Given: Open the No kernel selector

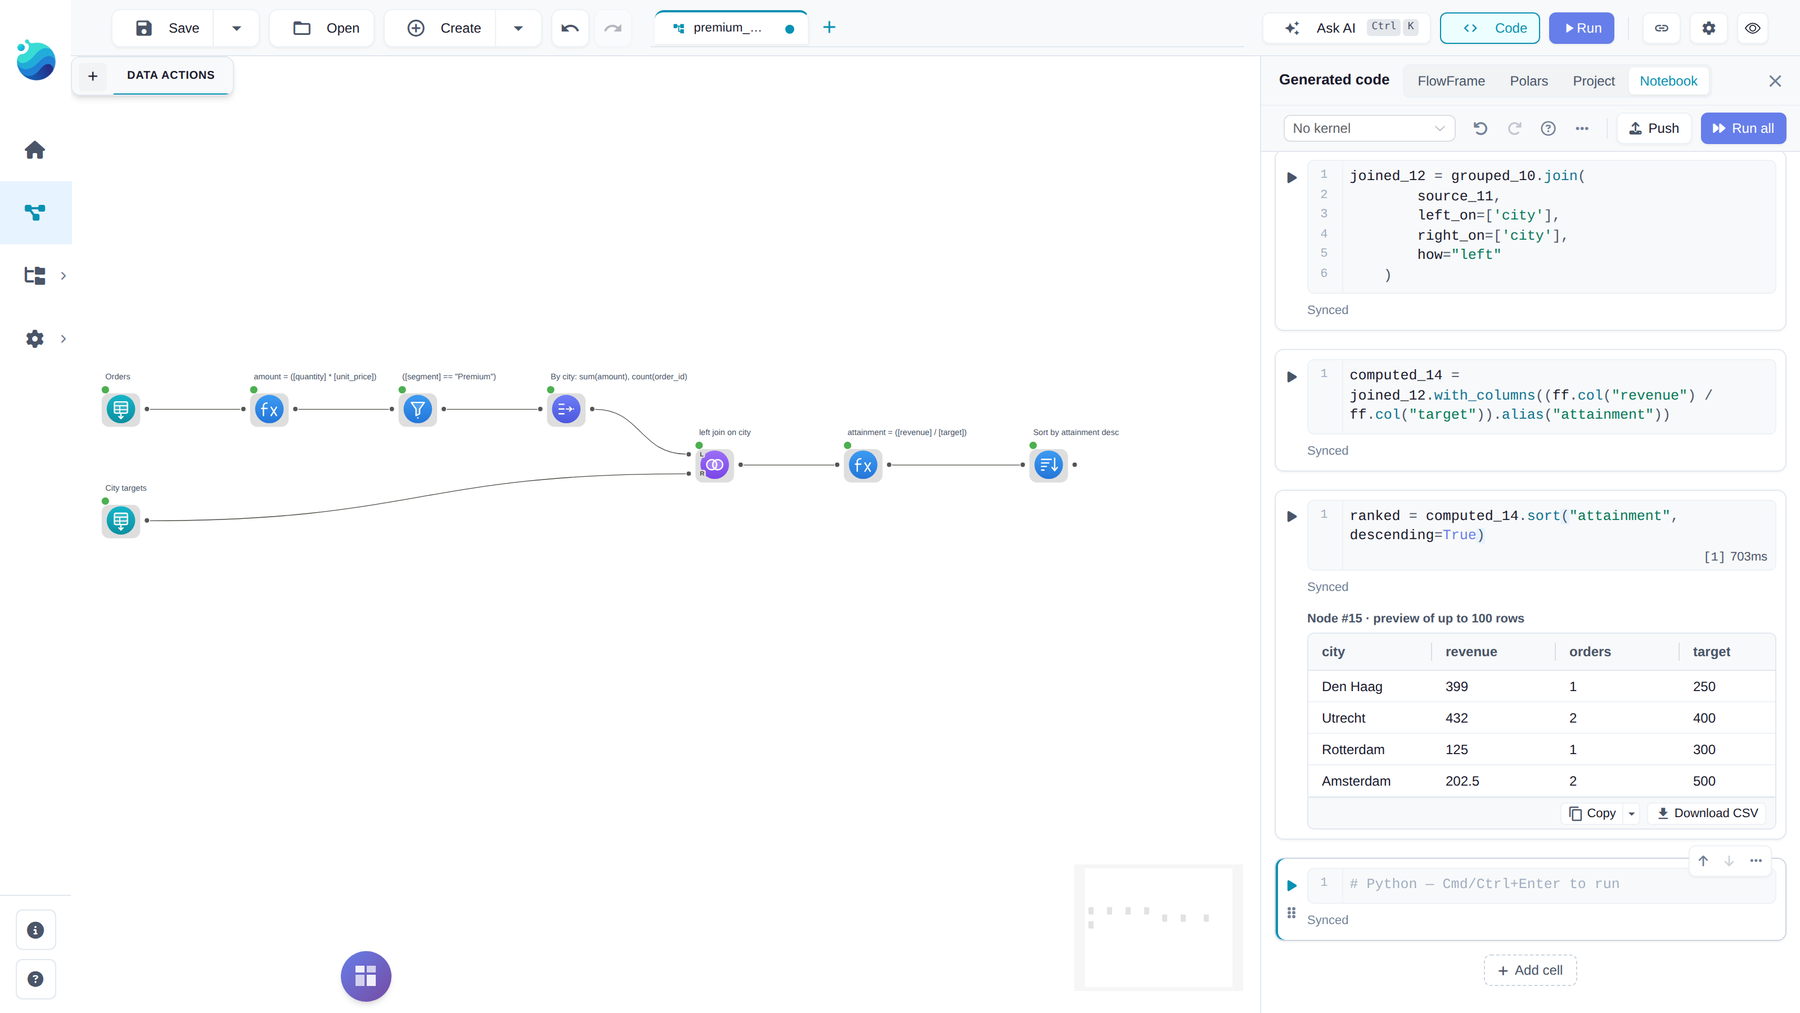Looking at the screenshot, I should 1369,128.
